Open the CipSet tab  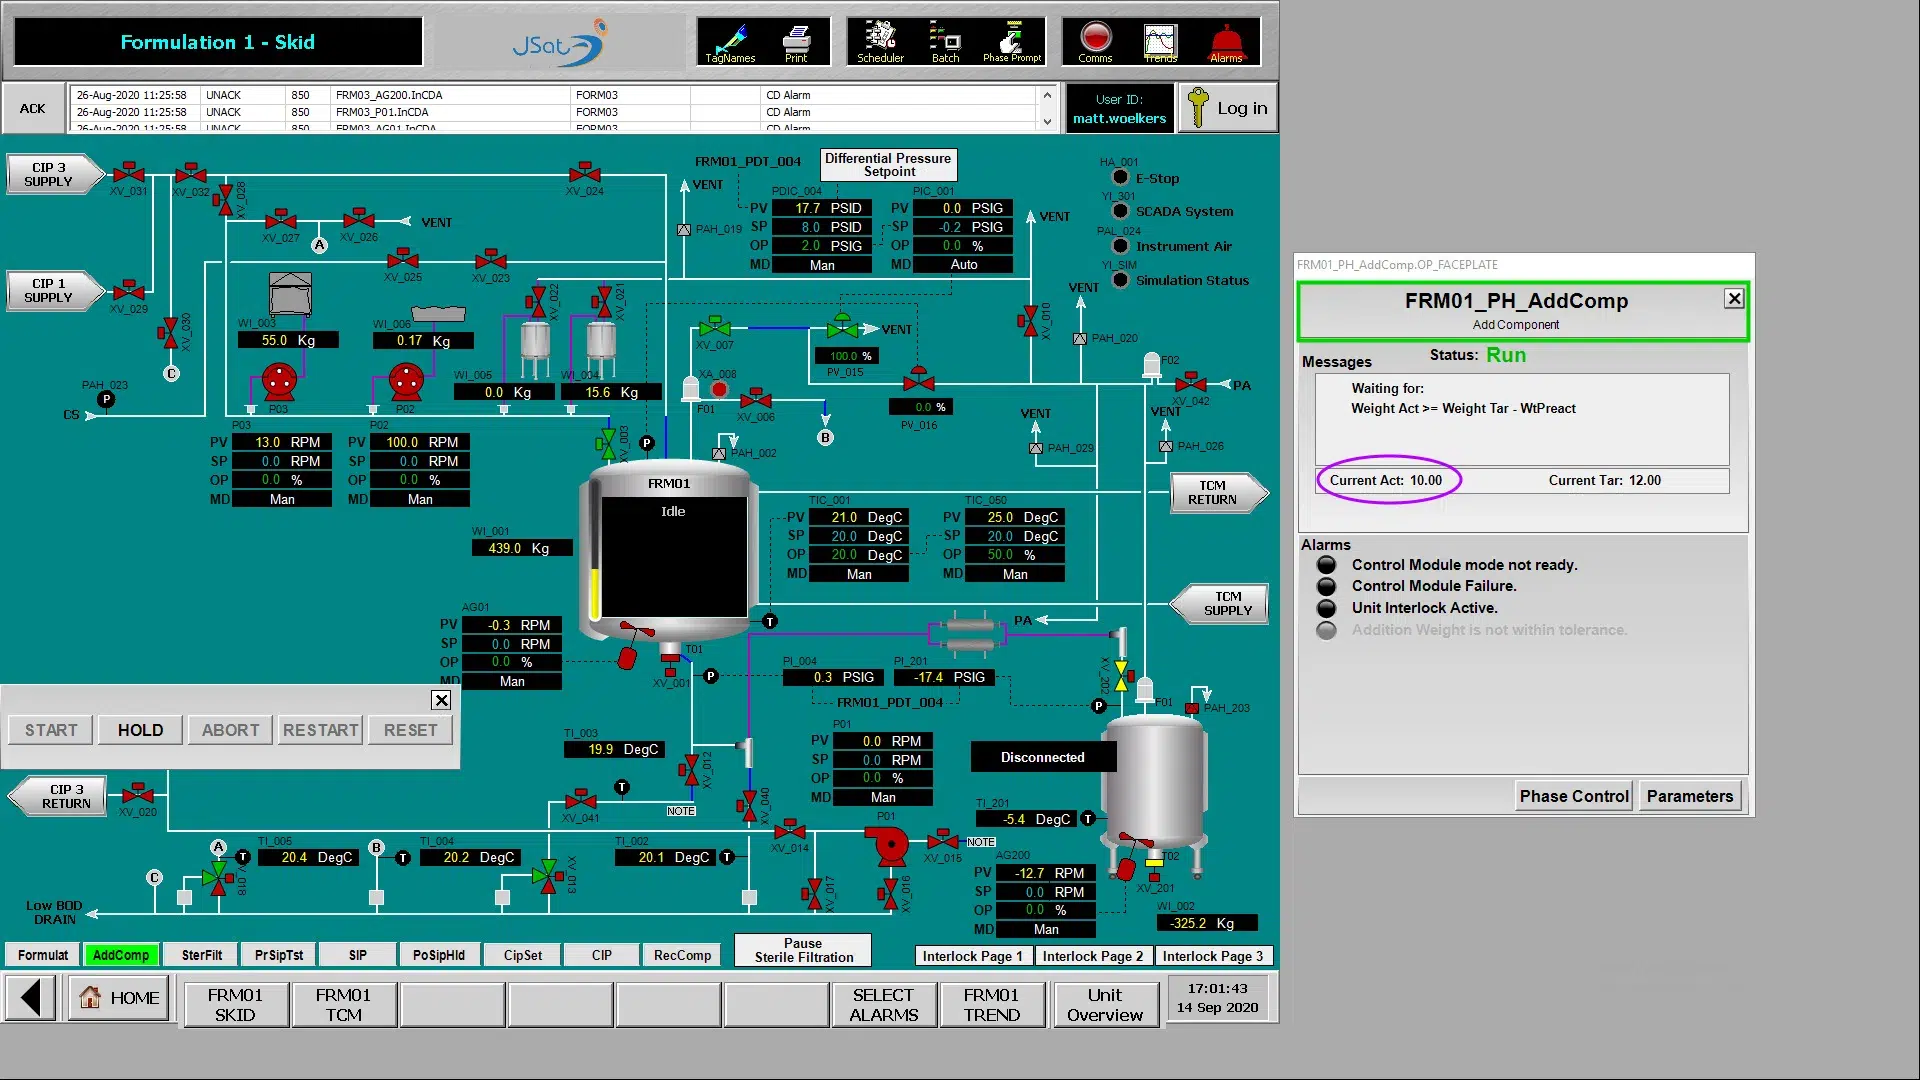(523, 955)
